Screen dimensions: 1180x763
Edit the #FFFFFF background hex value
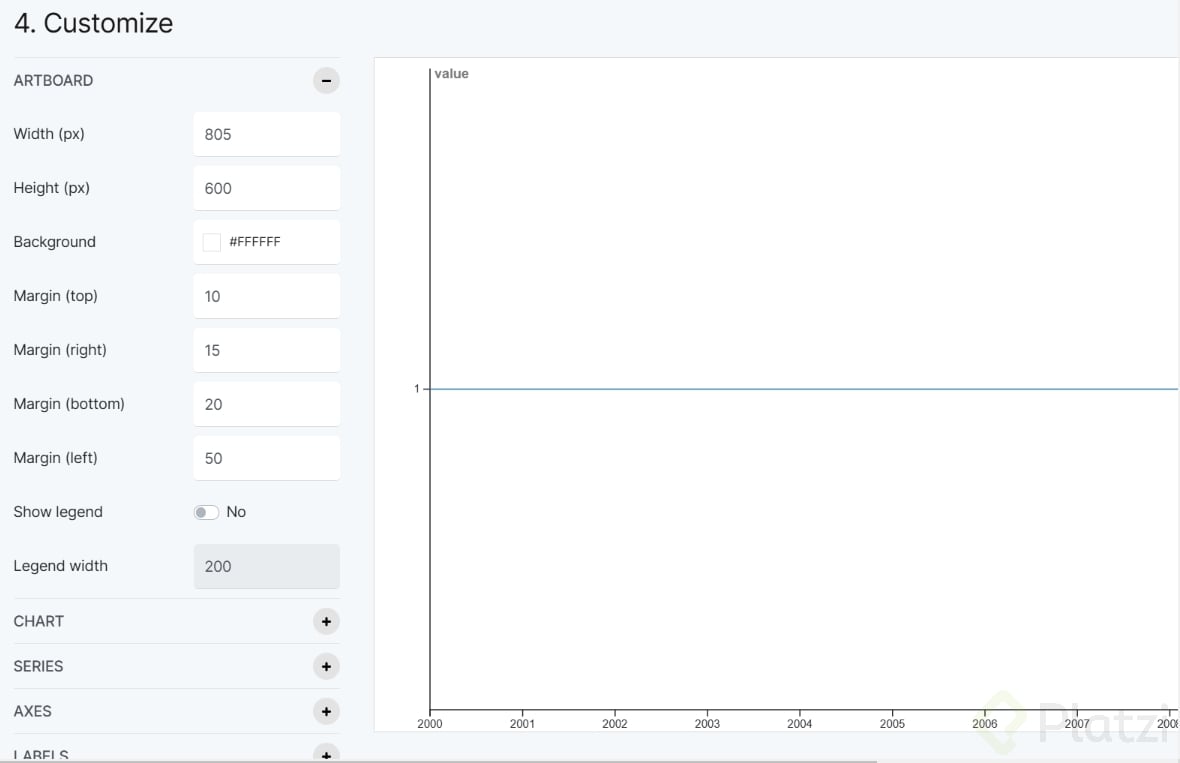click(254, 242)
